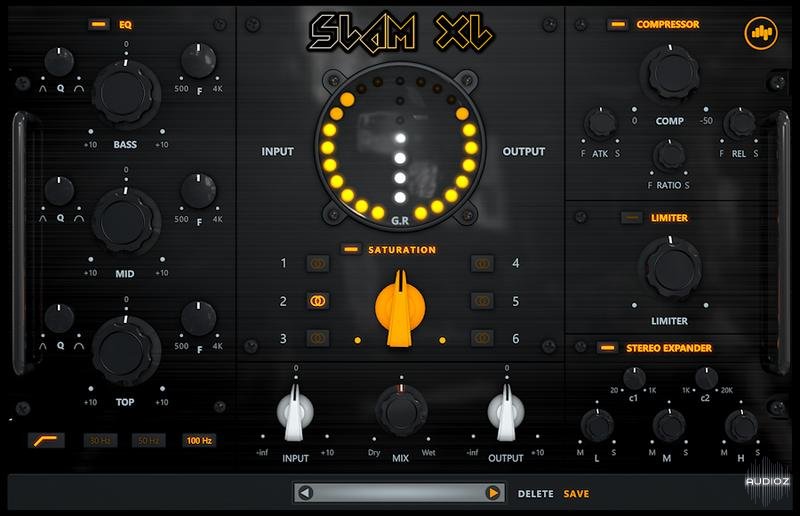This screenshot has width=800, height=516.
Task: Click the LIMITER knob
Action: (x=670, y=268)
